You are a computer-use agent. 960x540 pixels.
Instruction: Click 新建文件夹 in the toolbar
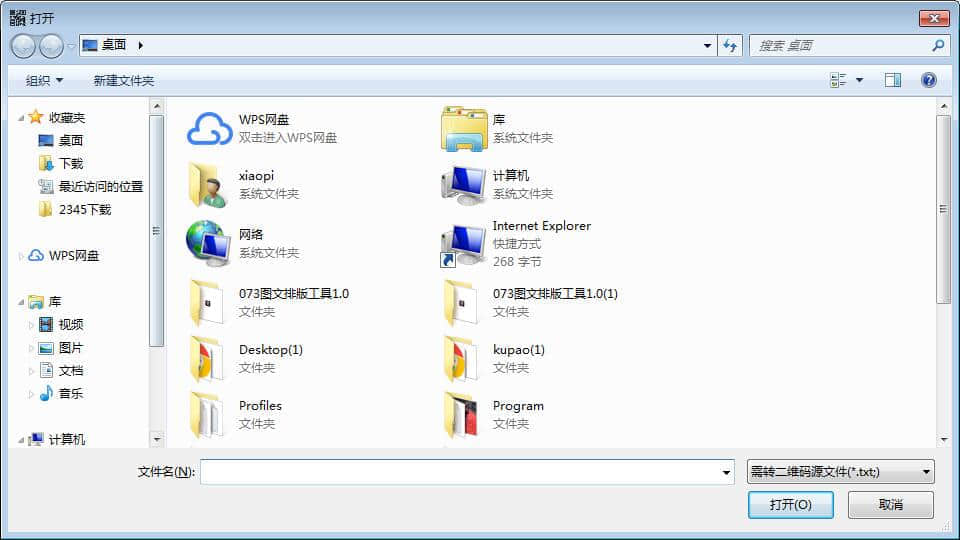pos(124,81)
